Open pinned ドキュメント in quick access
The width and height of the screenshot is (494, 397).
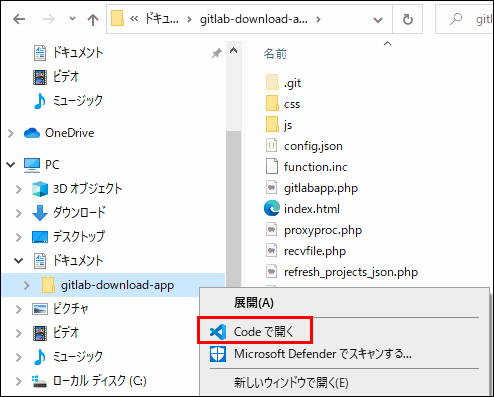pos(78,53)
